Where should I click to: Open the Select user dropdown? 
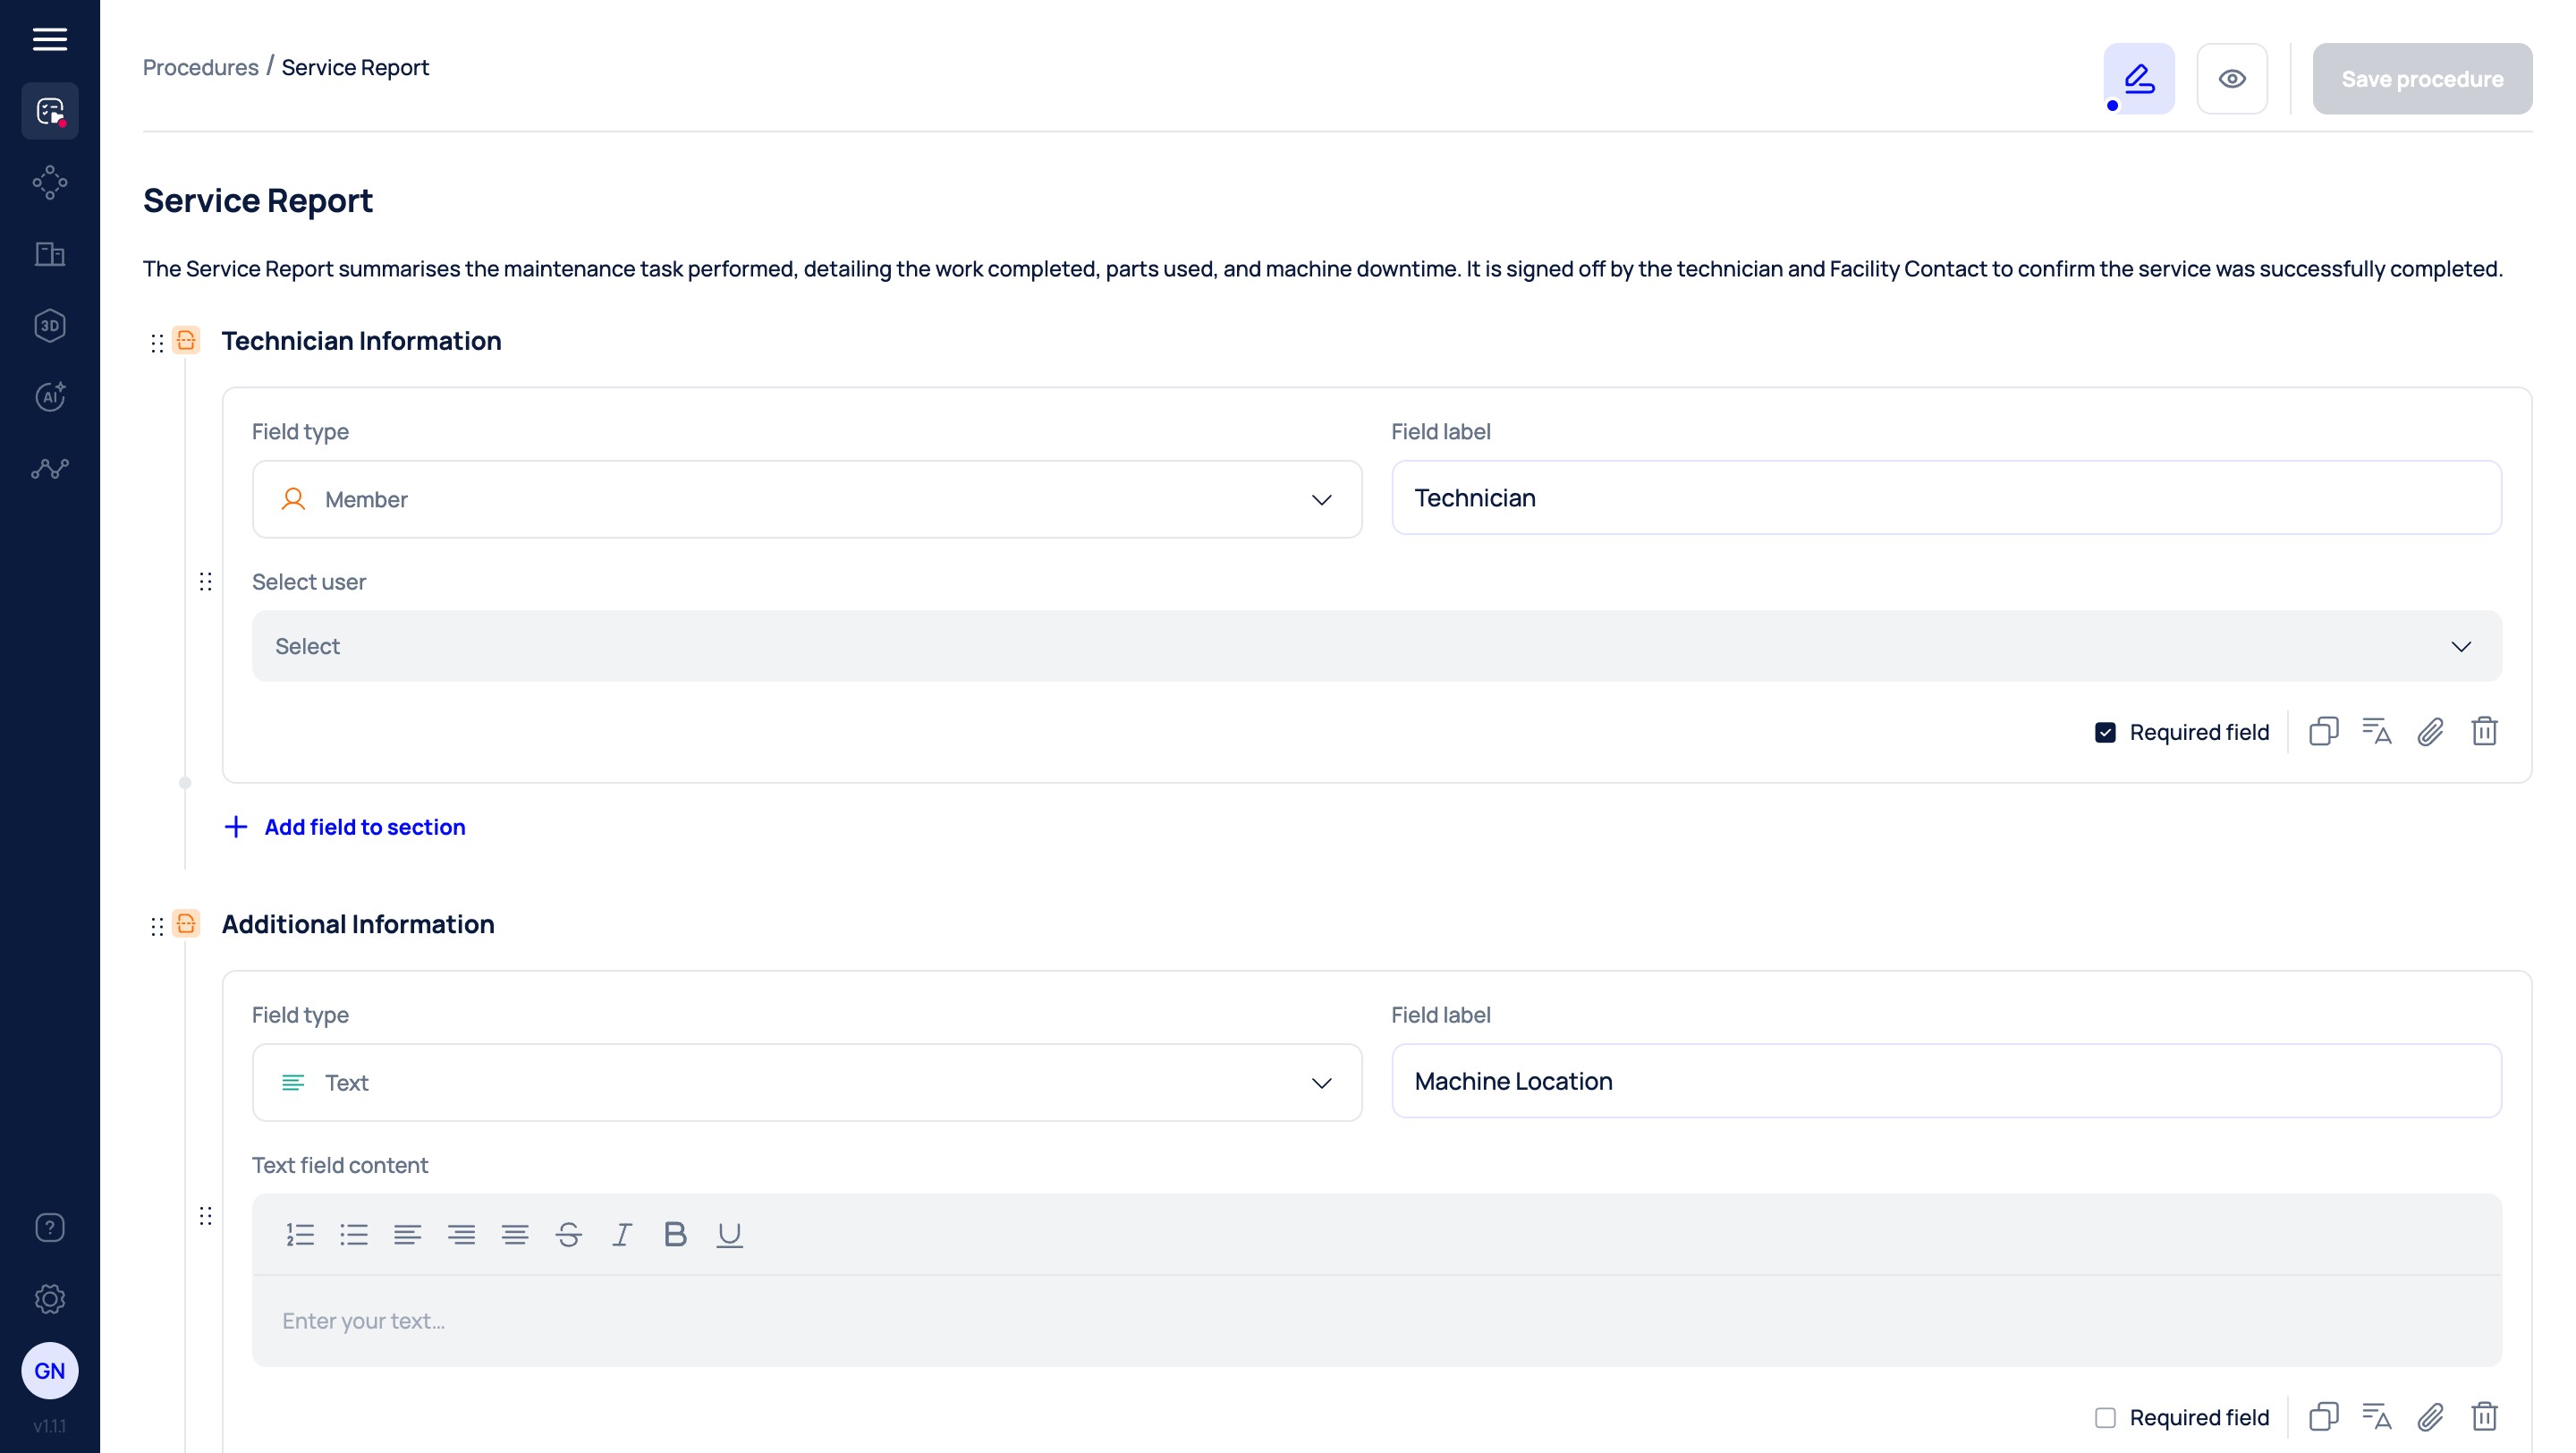1376,647
